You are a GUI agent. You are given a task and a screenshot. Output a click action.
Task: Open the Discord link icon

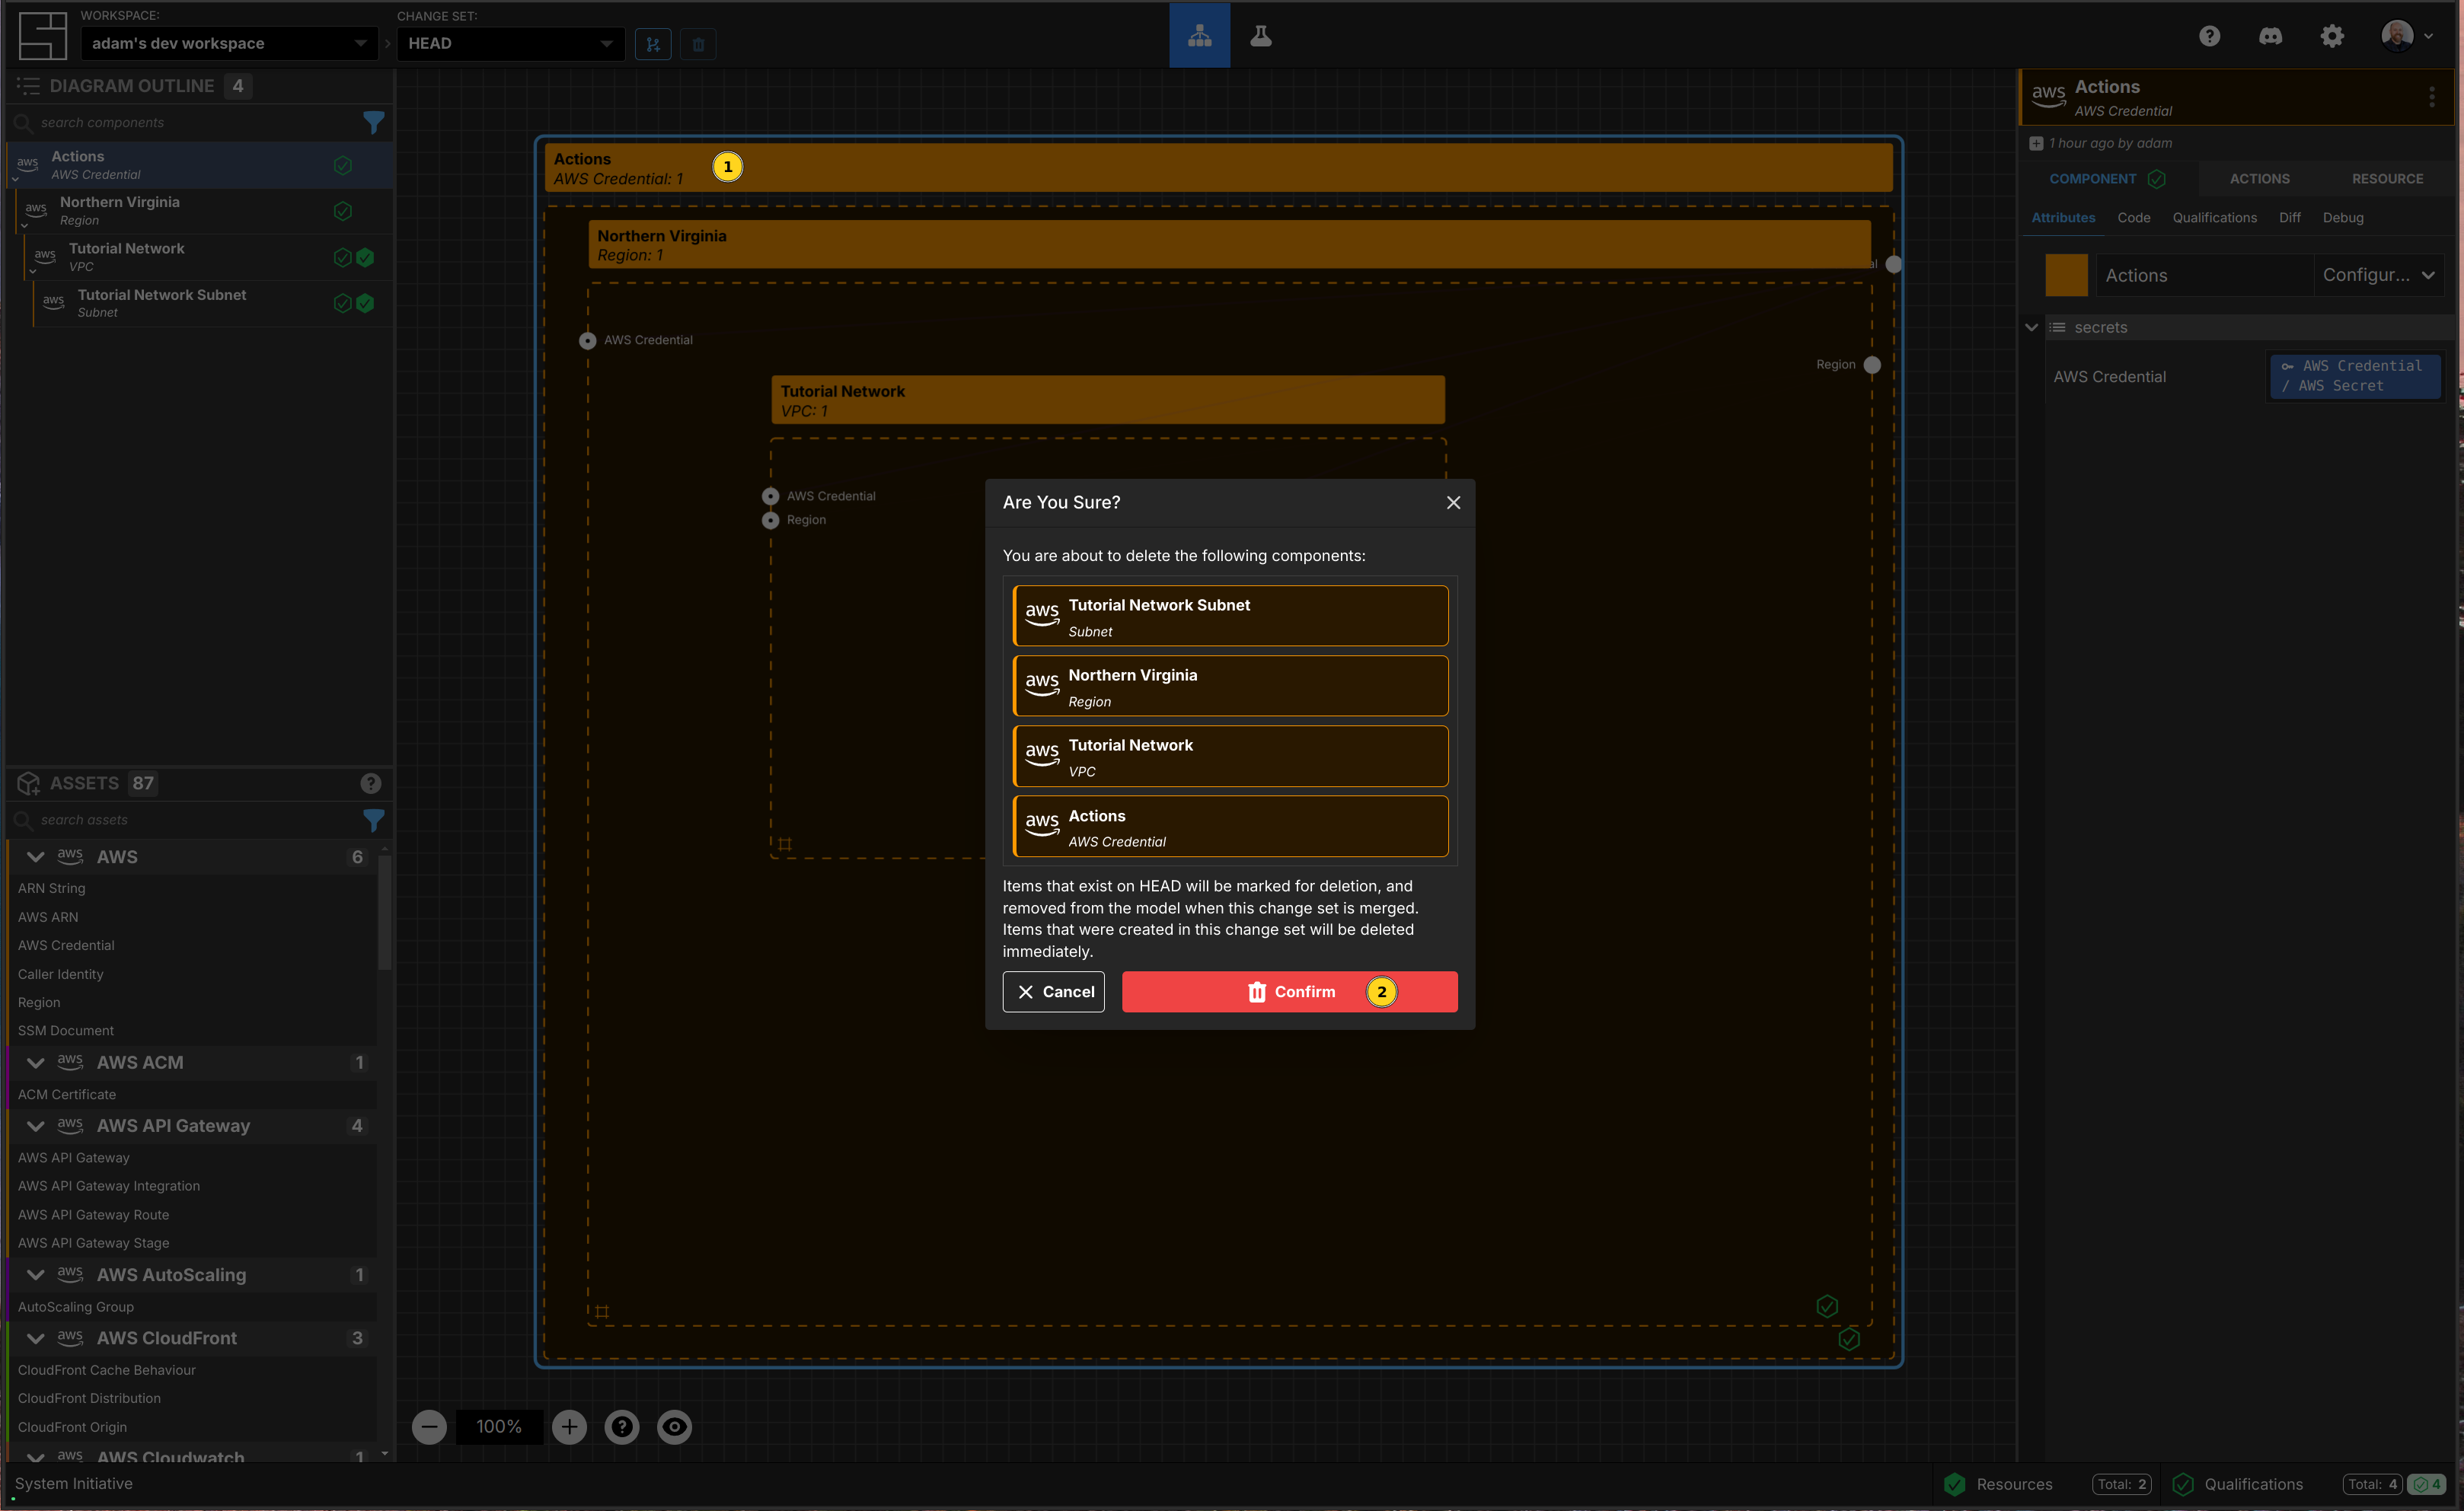pos(2270,36)
